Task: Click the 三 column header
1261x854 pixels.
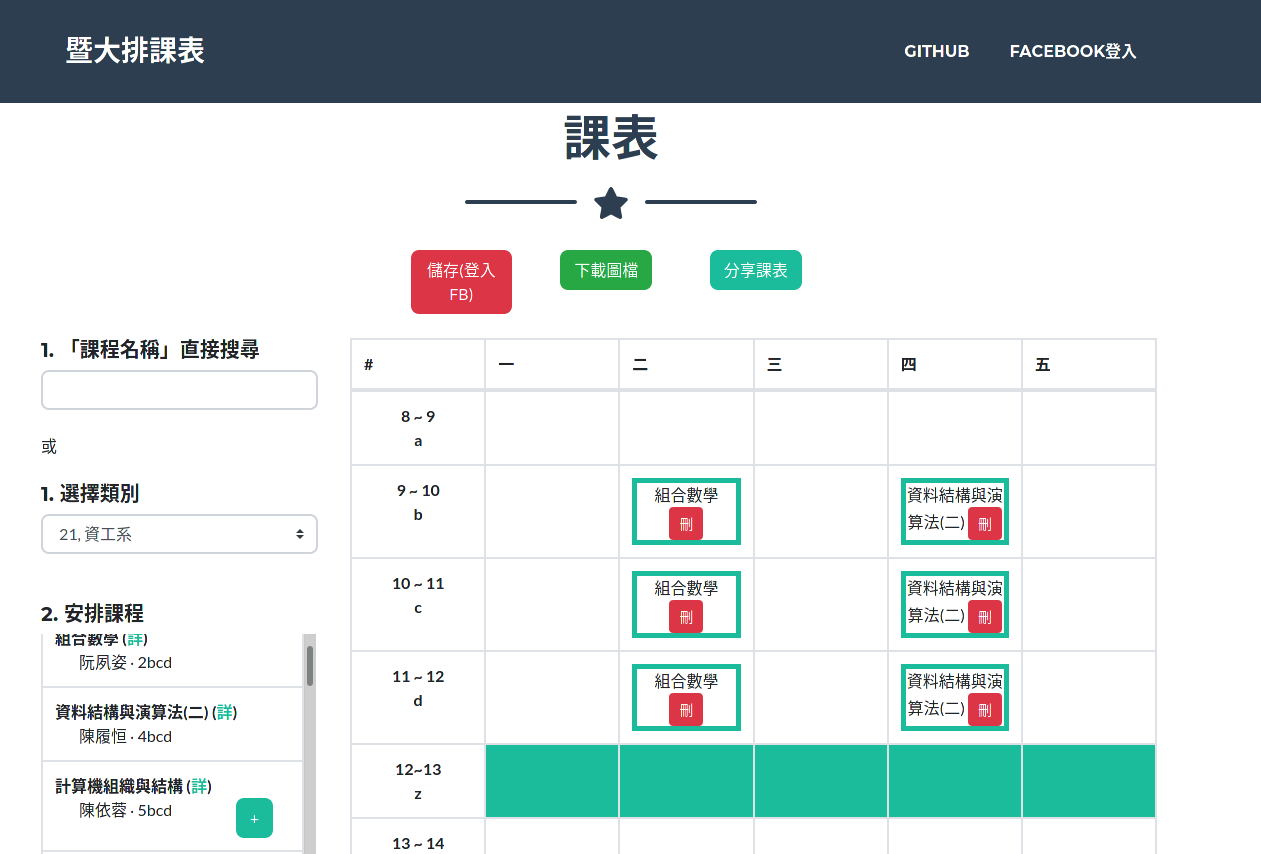Action: point(821,365)
